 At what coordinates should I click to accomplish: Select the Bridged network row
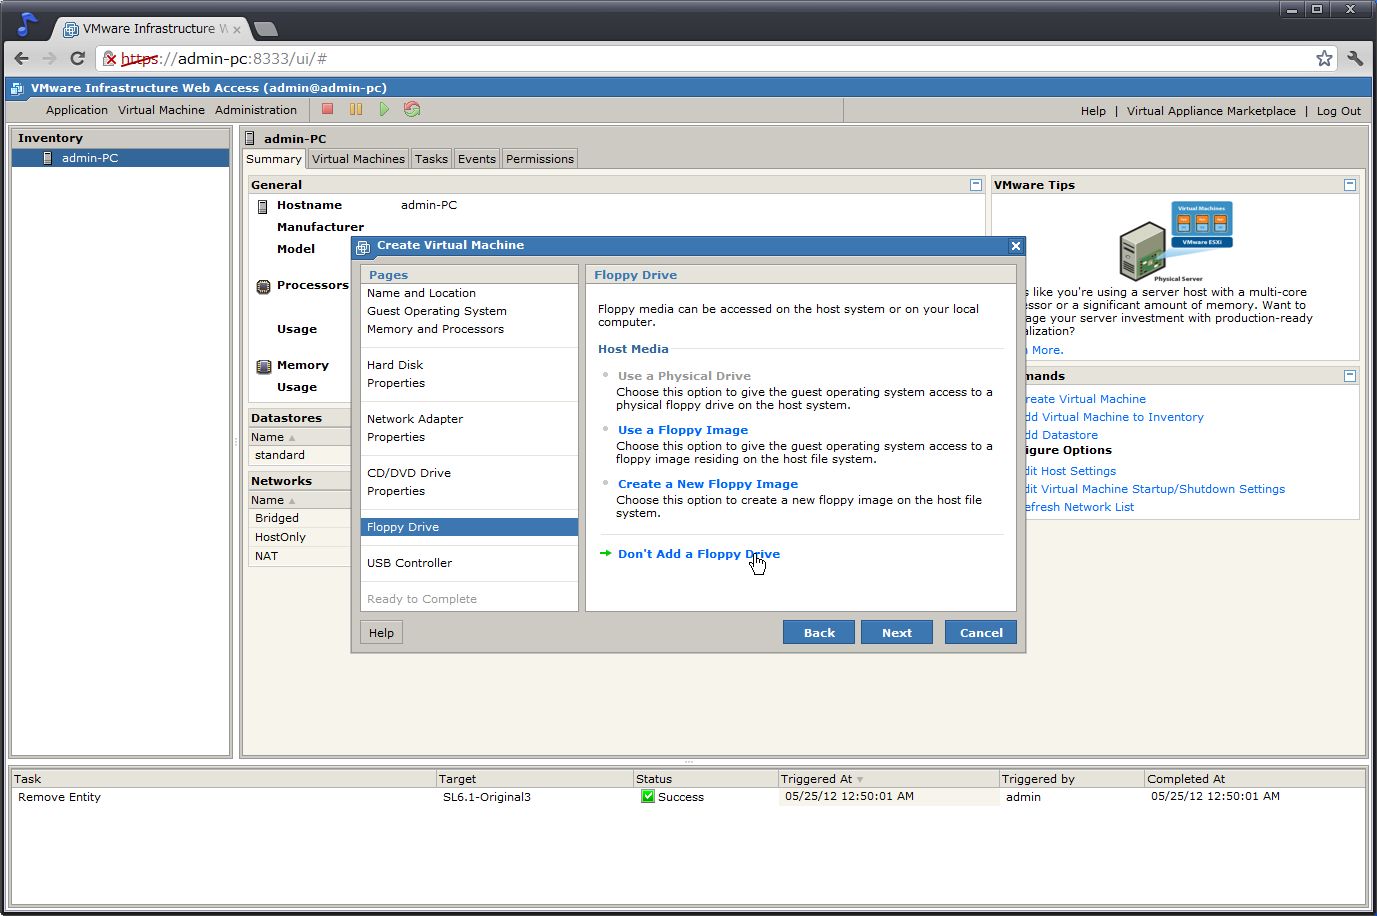point(299,518)
